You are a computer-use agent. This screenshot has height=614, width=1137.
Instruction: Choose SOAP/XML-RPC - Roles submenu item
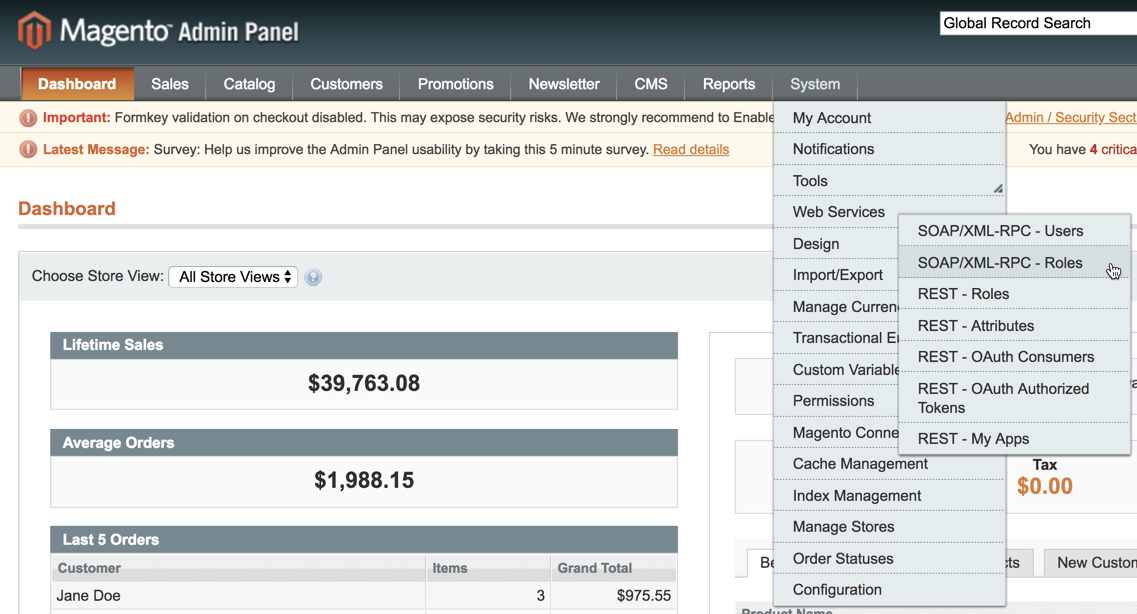tap(1014, 262)
